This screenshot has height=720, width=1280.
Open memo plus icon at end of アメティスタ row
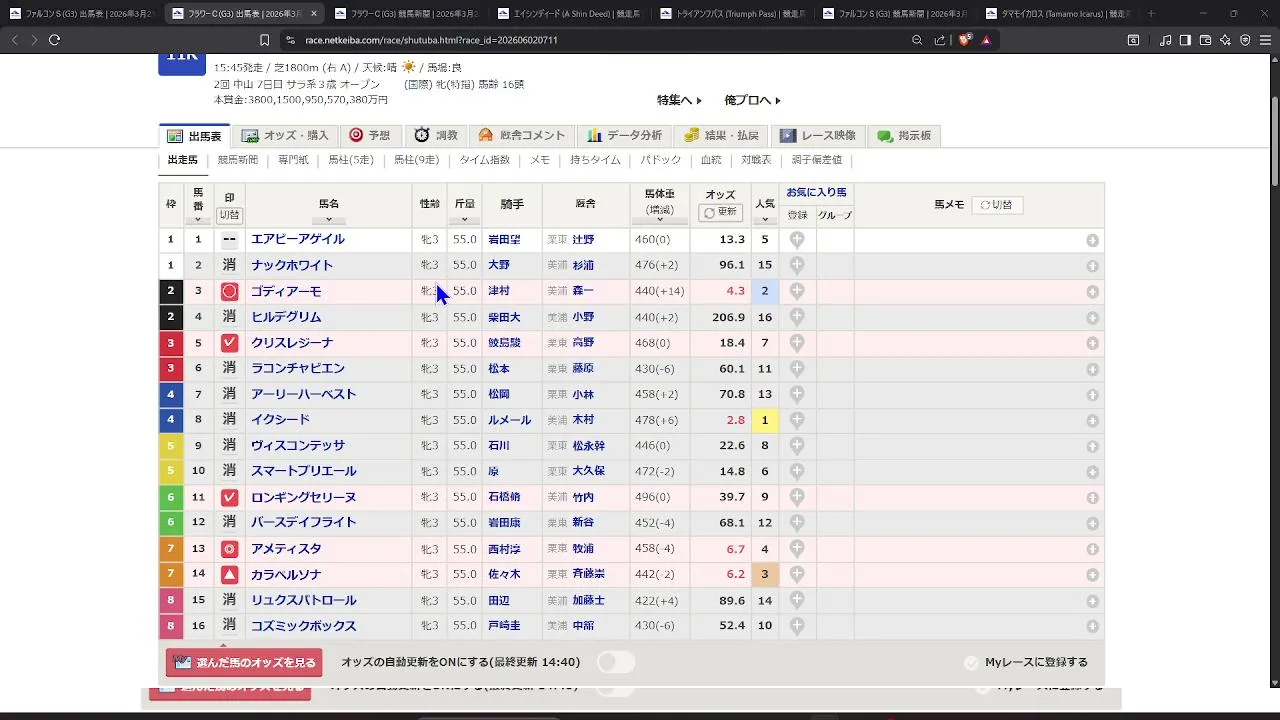click(x=1092, y=549)
